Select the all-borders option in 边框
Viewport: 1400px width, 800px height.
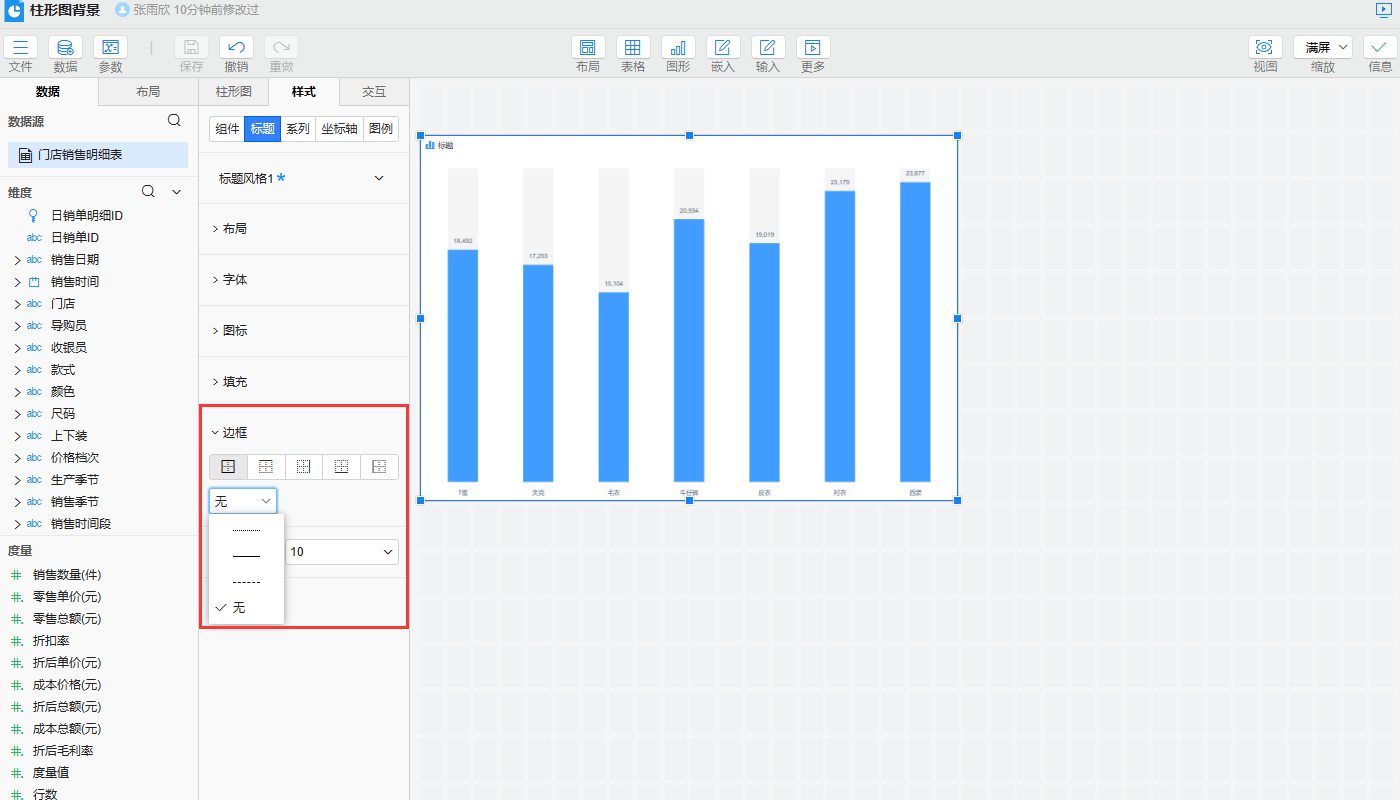pyautogui.click(x=228, y=467)
